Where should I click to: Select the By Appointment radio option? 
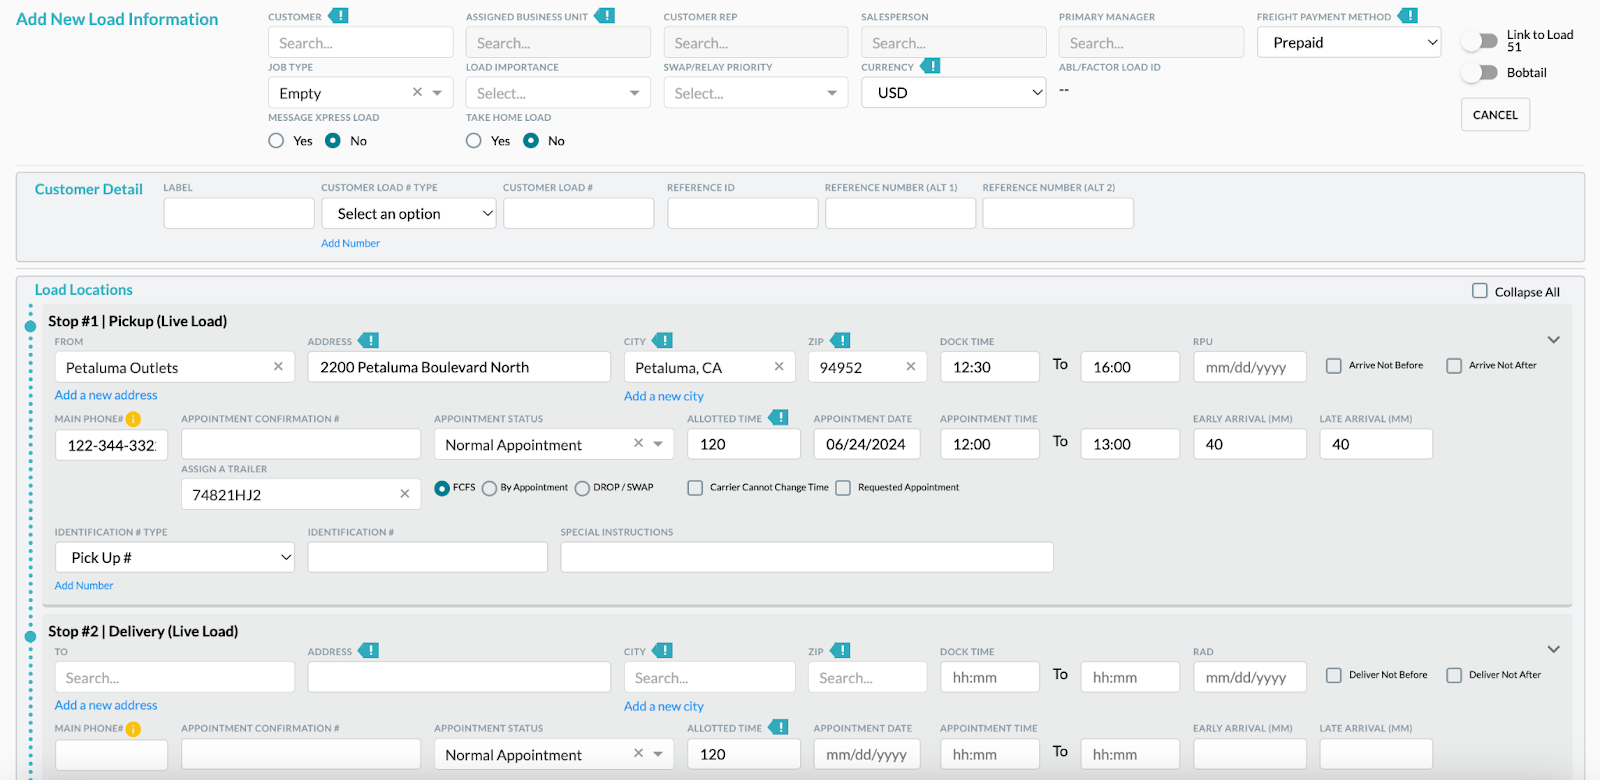click(x=489, y=488)
